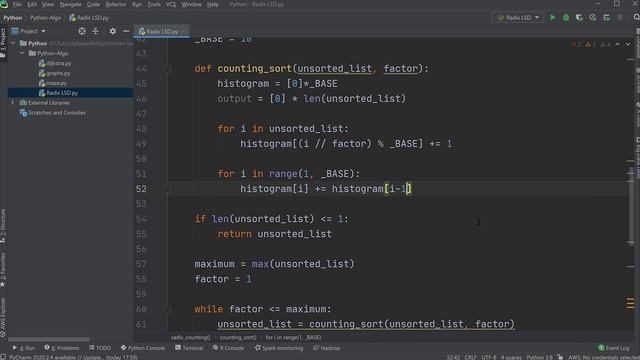
Task: Click the locate file target icon
Action: click(x=82, y=31)
